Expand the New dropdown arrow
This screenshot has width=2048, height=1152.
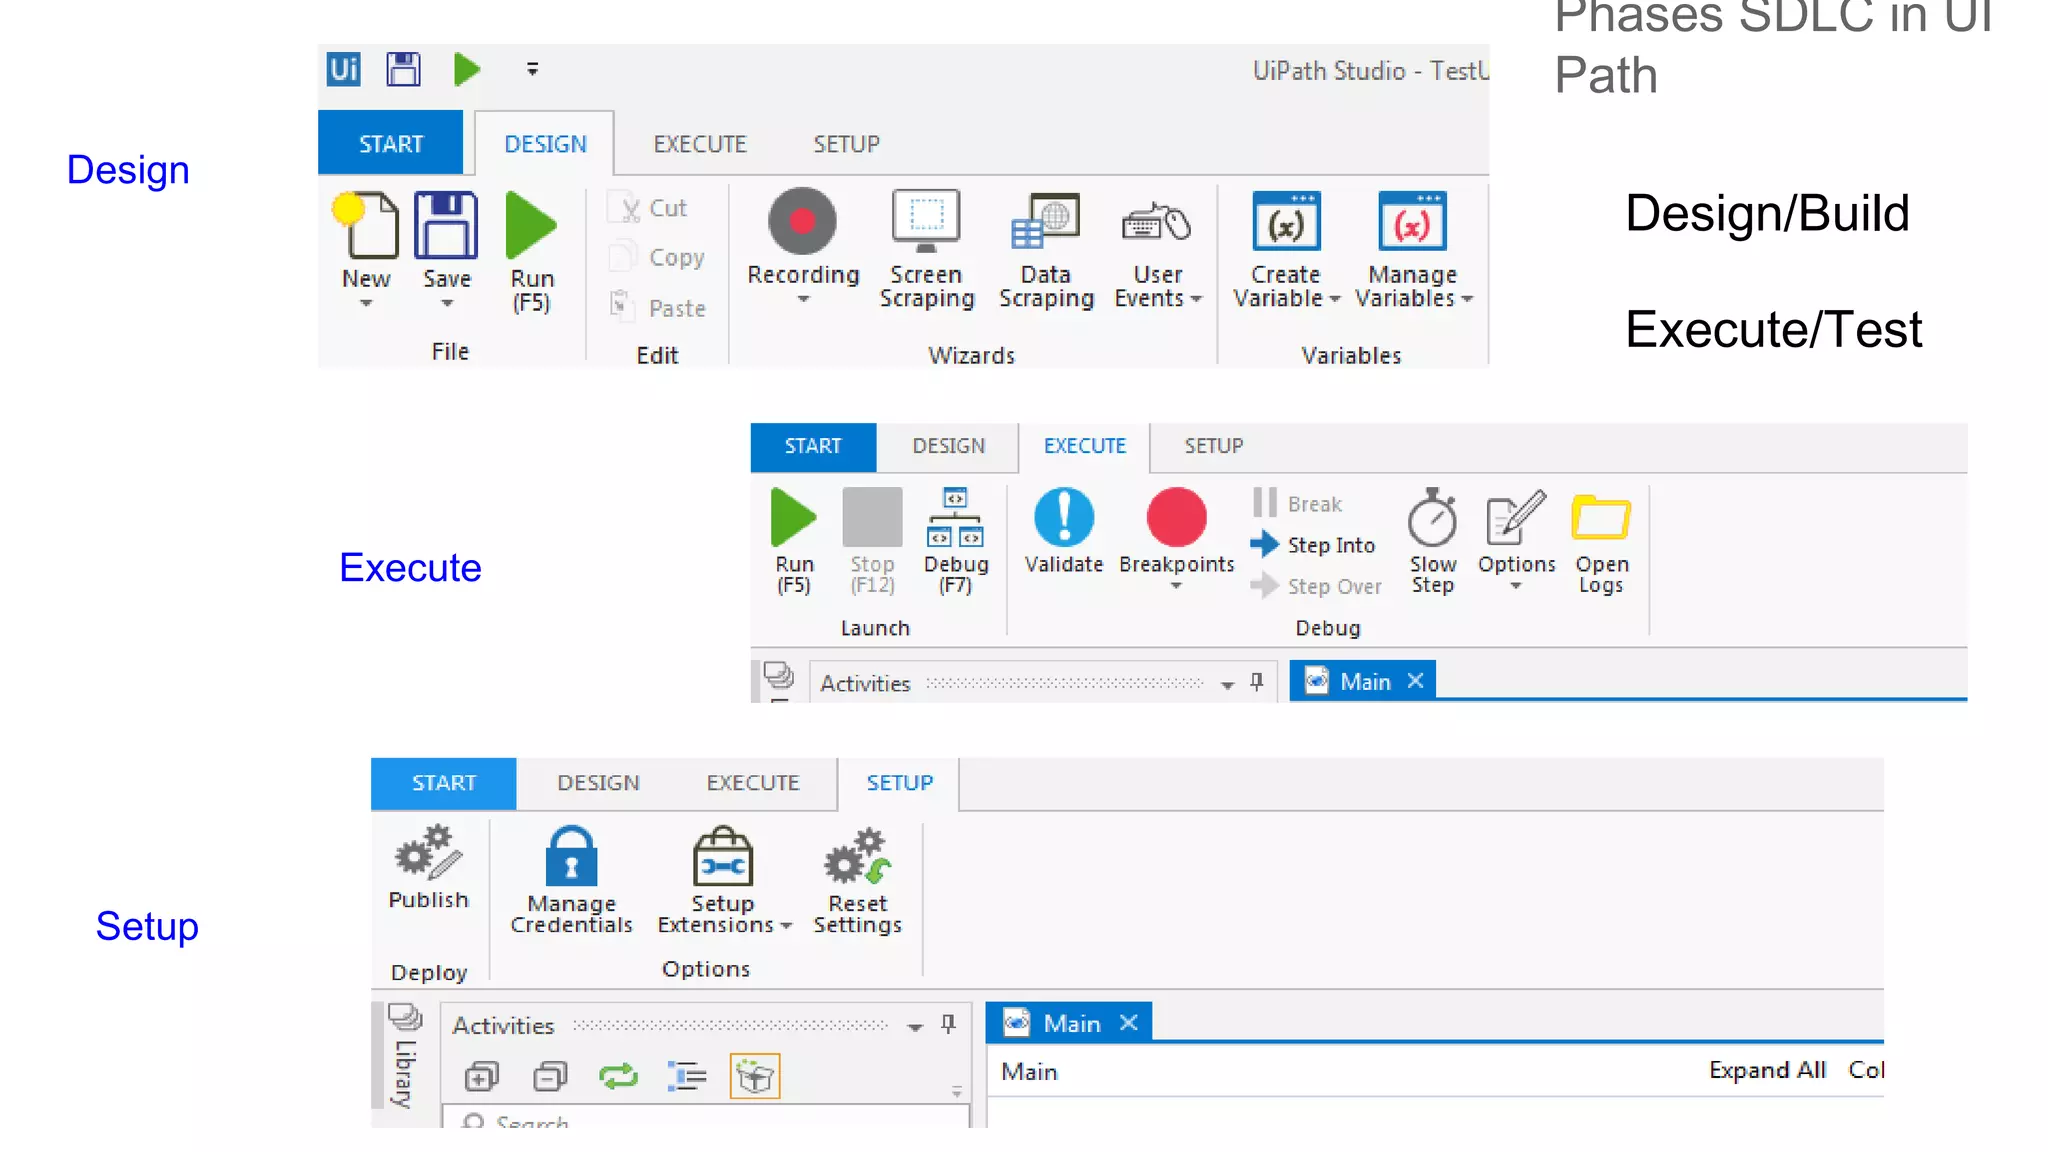(366, 303)
